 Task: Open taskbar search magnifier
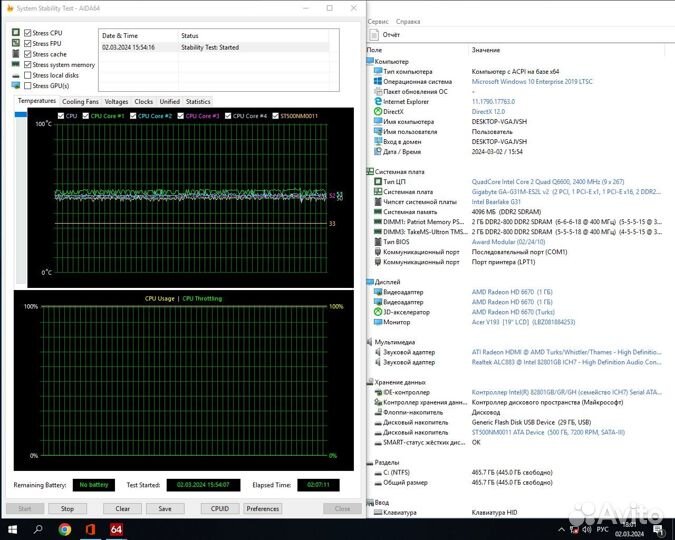tap(38, 529)
